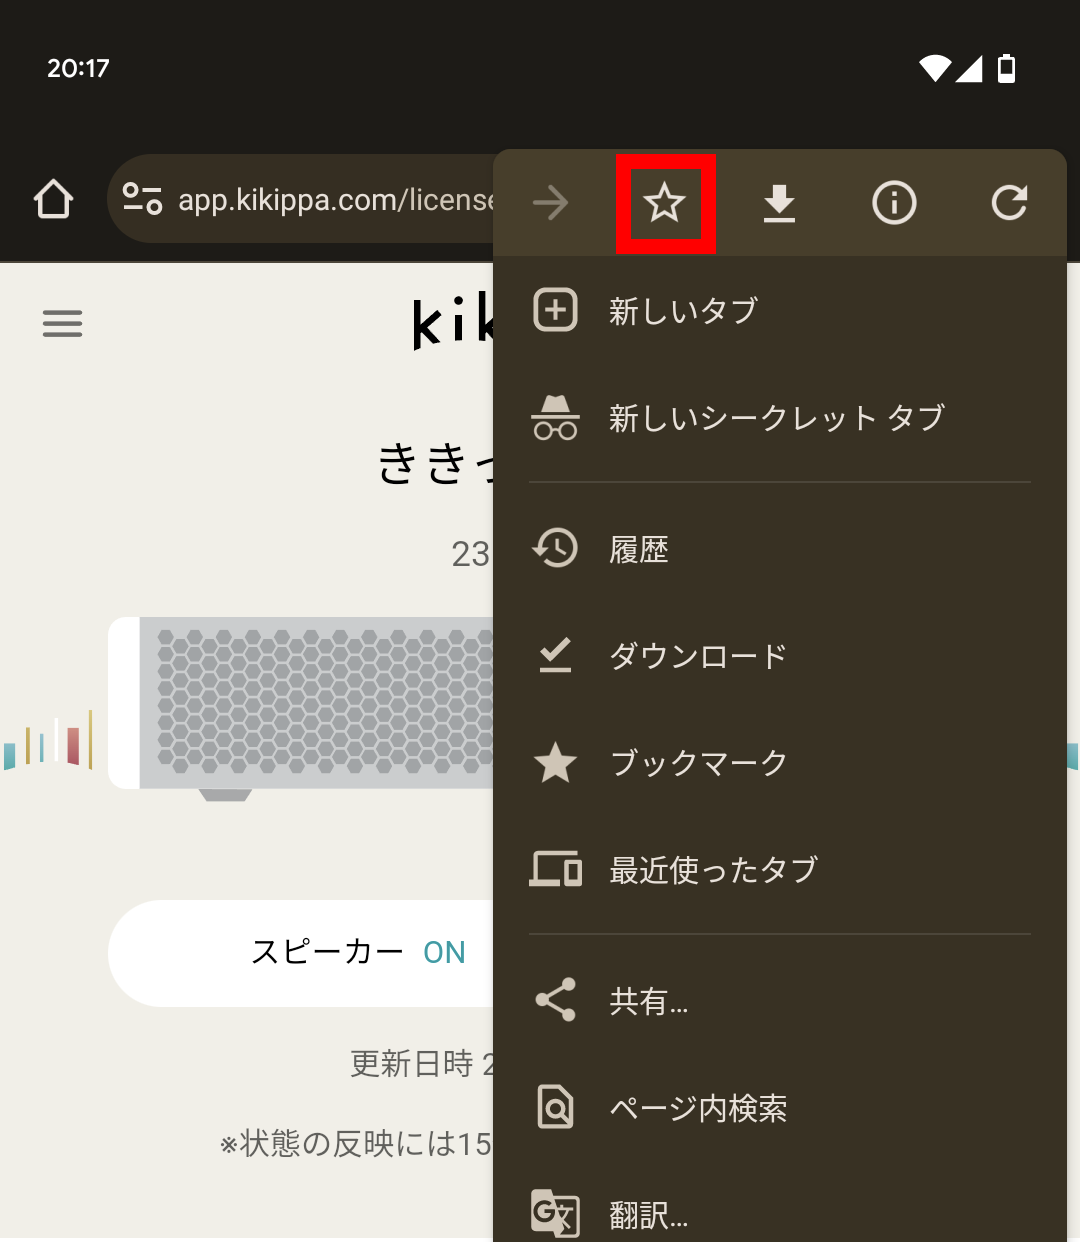Tap the download page icon in toolbar

[780, 203]
